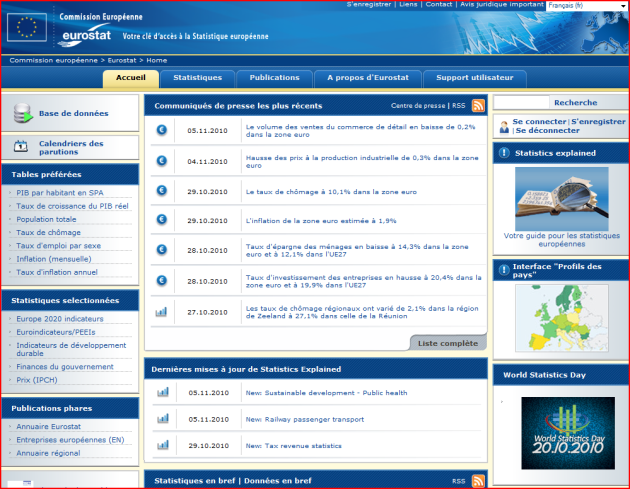
Task: Open PIB par habitant en SPA table
Action: point(60,193)
